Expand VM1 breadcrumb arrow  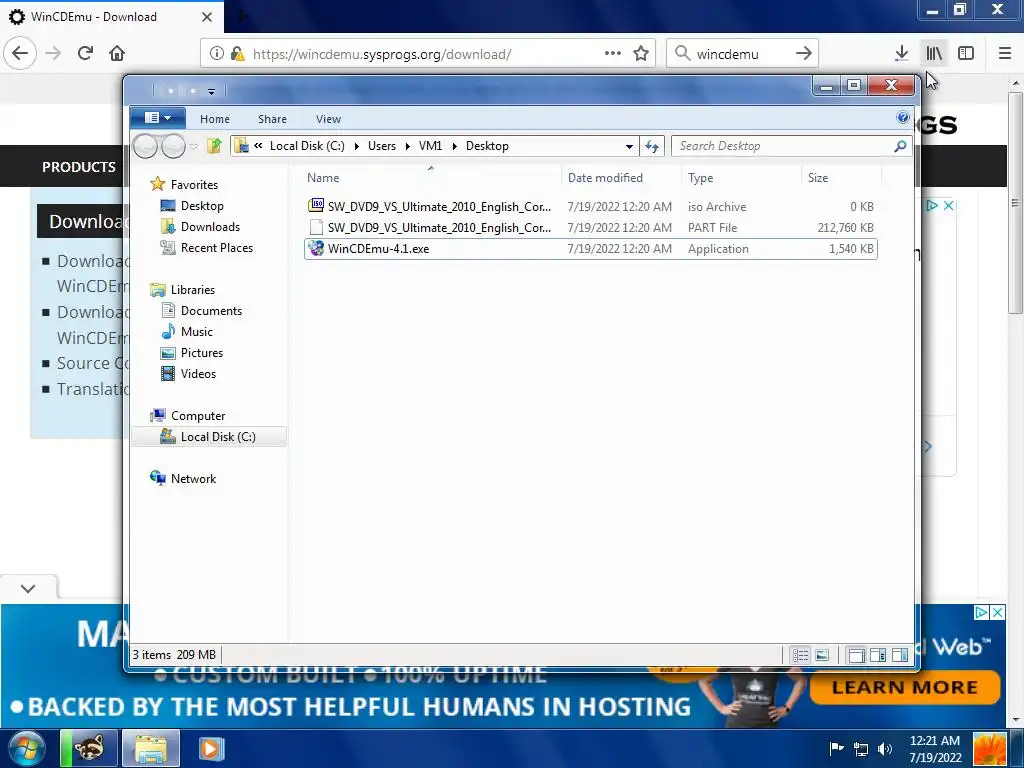[455, 146]
